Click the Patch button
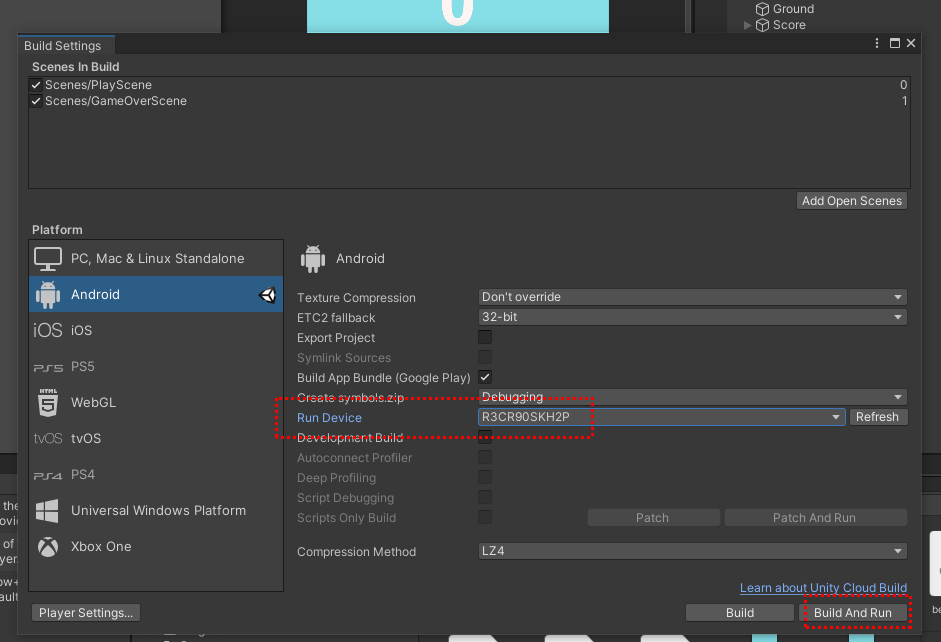The image size is (941, 642). 653,518
